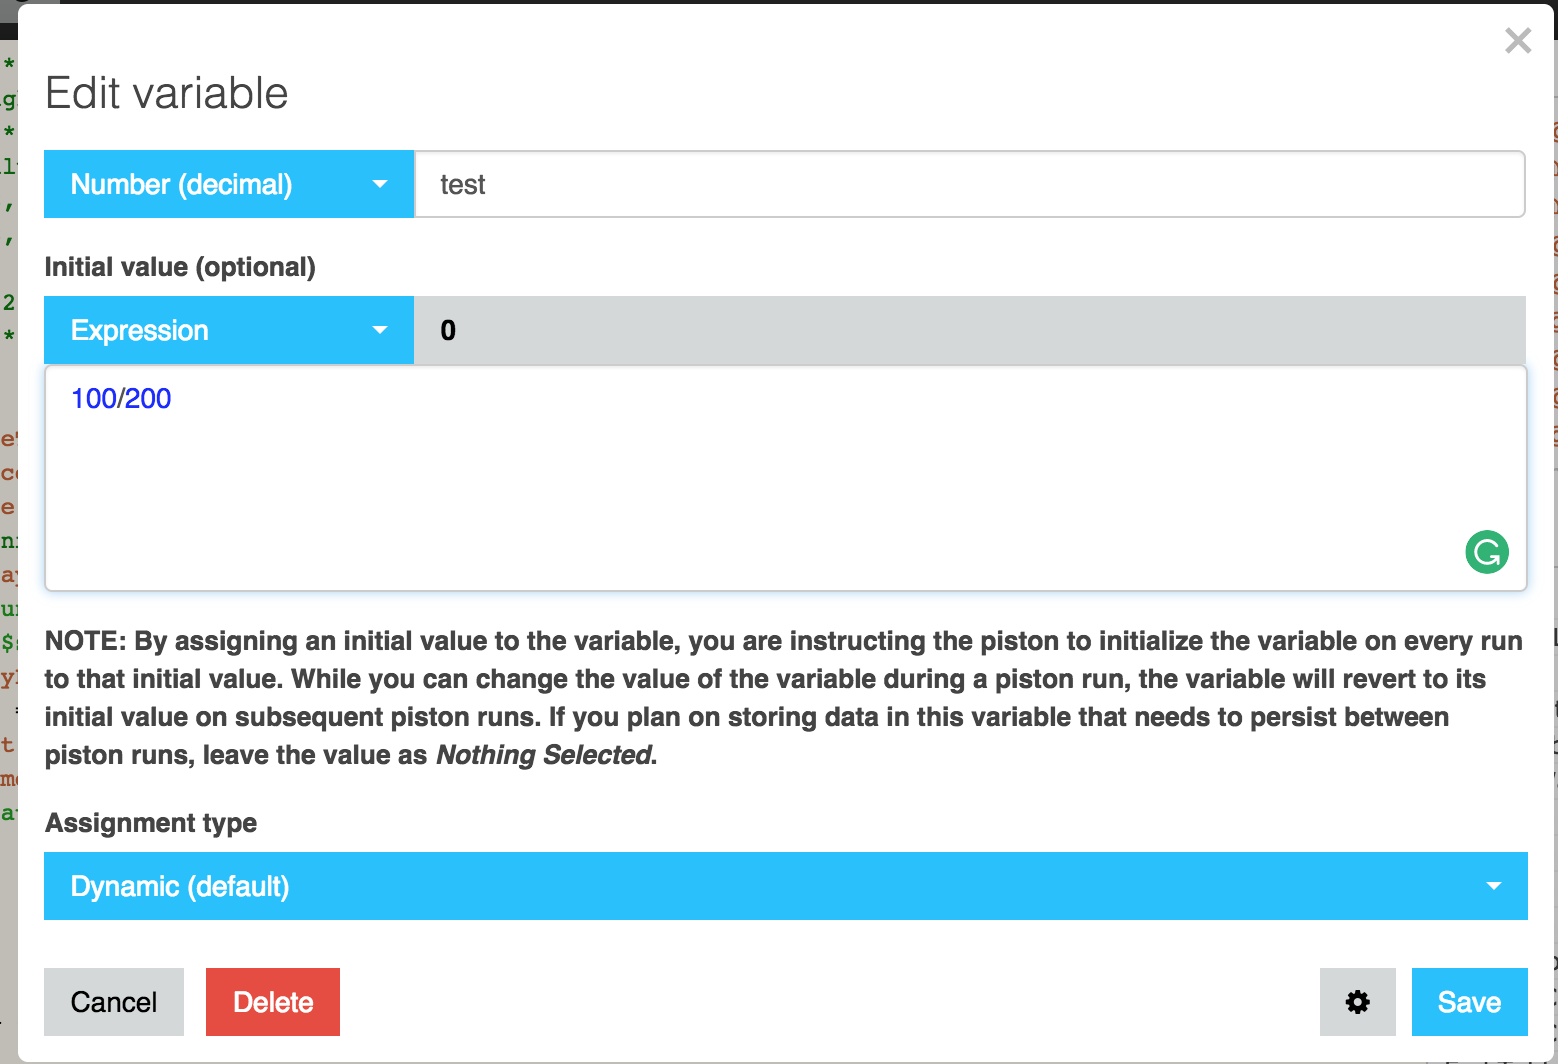Save the variable changes
The image size is (1558, 1064).
tap(1470, 1002)
